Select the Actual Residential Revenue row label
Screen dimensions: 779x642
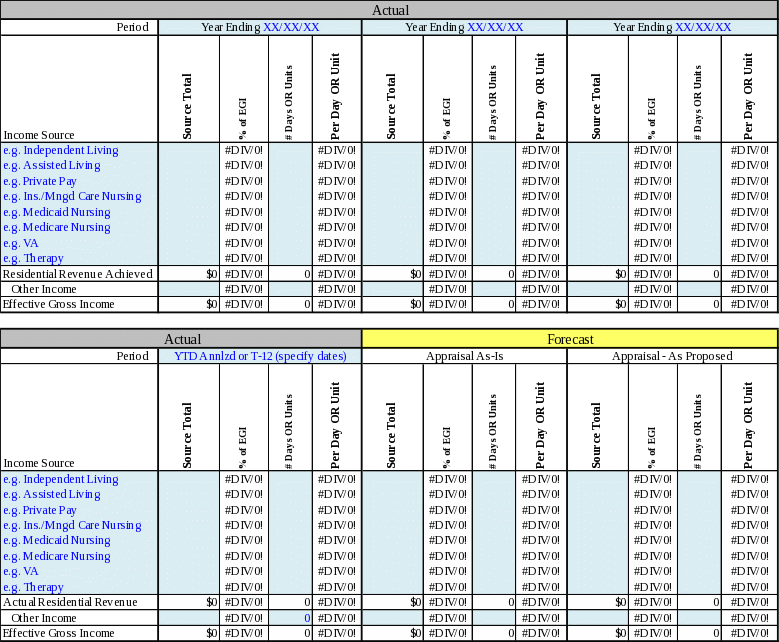(70, 602)
